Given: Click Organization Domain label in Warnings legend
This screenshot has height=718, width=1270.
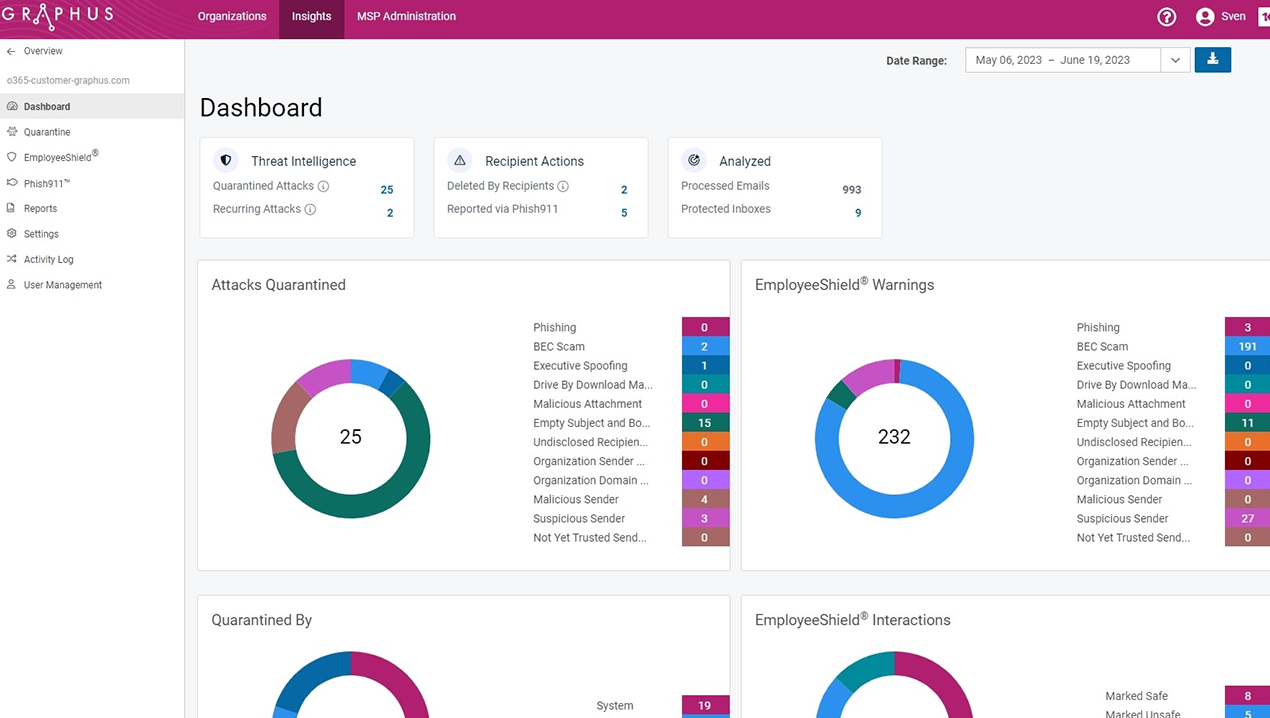Looking at the screenshot, I should tap(1134, 480).
